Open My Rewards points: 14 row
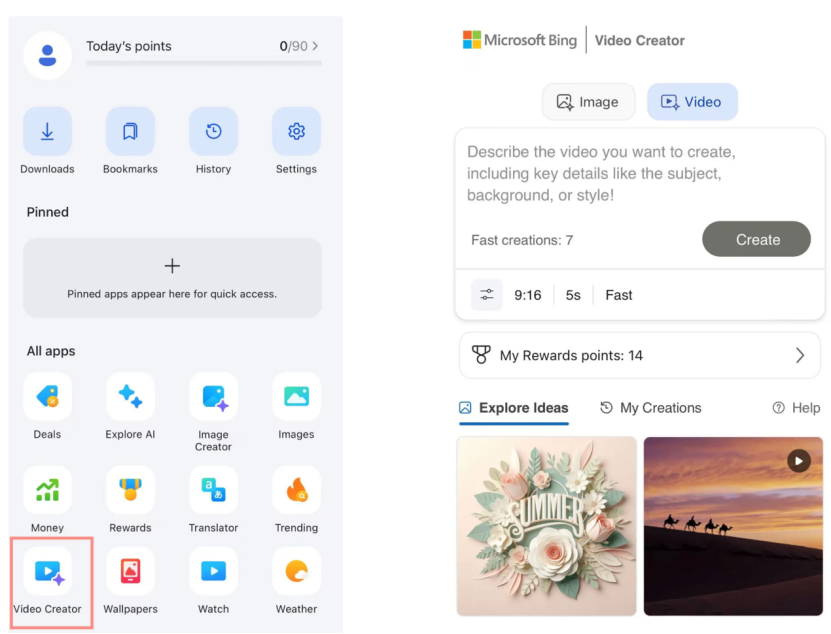 tap(640, 355)
